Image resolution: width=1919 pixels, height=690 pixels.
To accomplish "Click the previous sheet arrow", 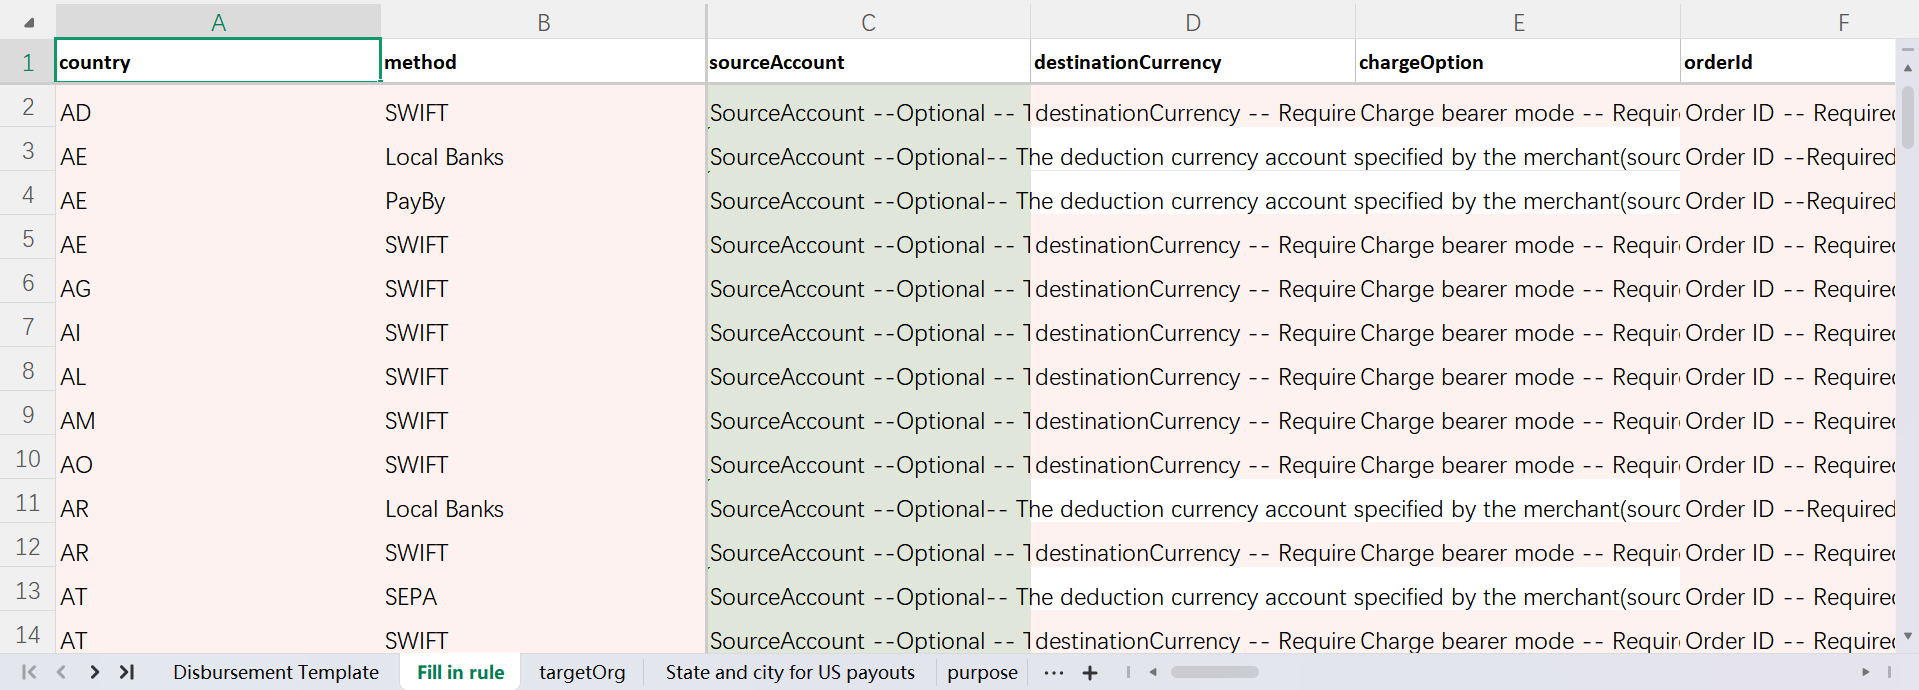I will (62, 672).
